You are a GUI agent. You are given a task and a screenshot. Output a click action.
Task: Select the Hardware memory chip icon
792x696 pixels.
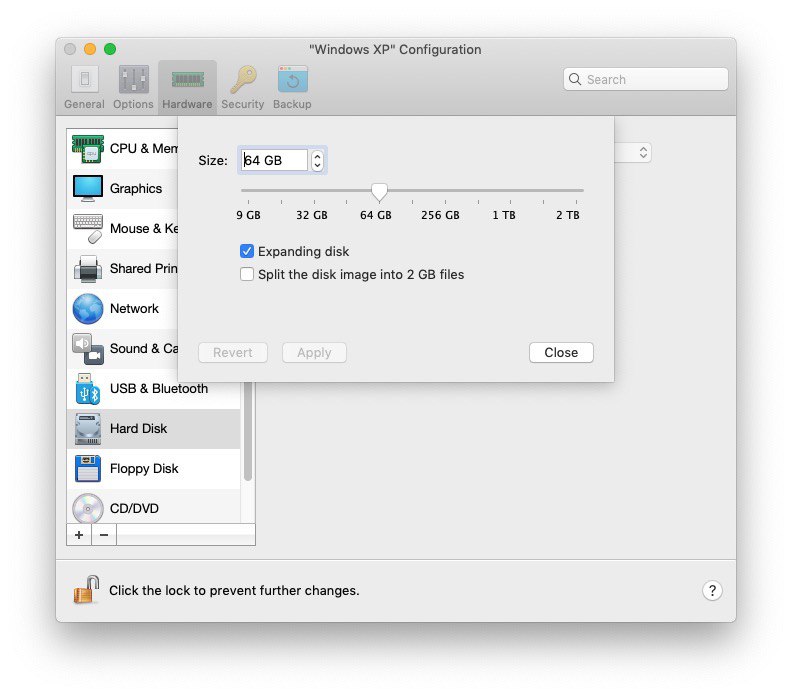pyautogui.click(x=187, y=80)
